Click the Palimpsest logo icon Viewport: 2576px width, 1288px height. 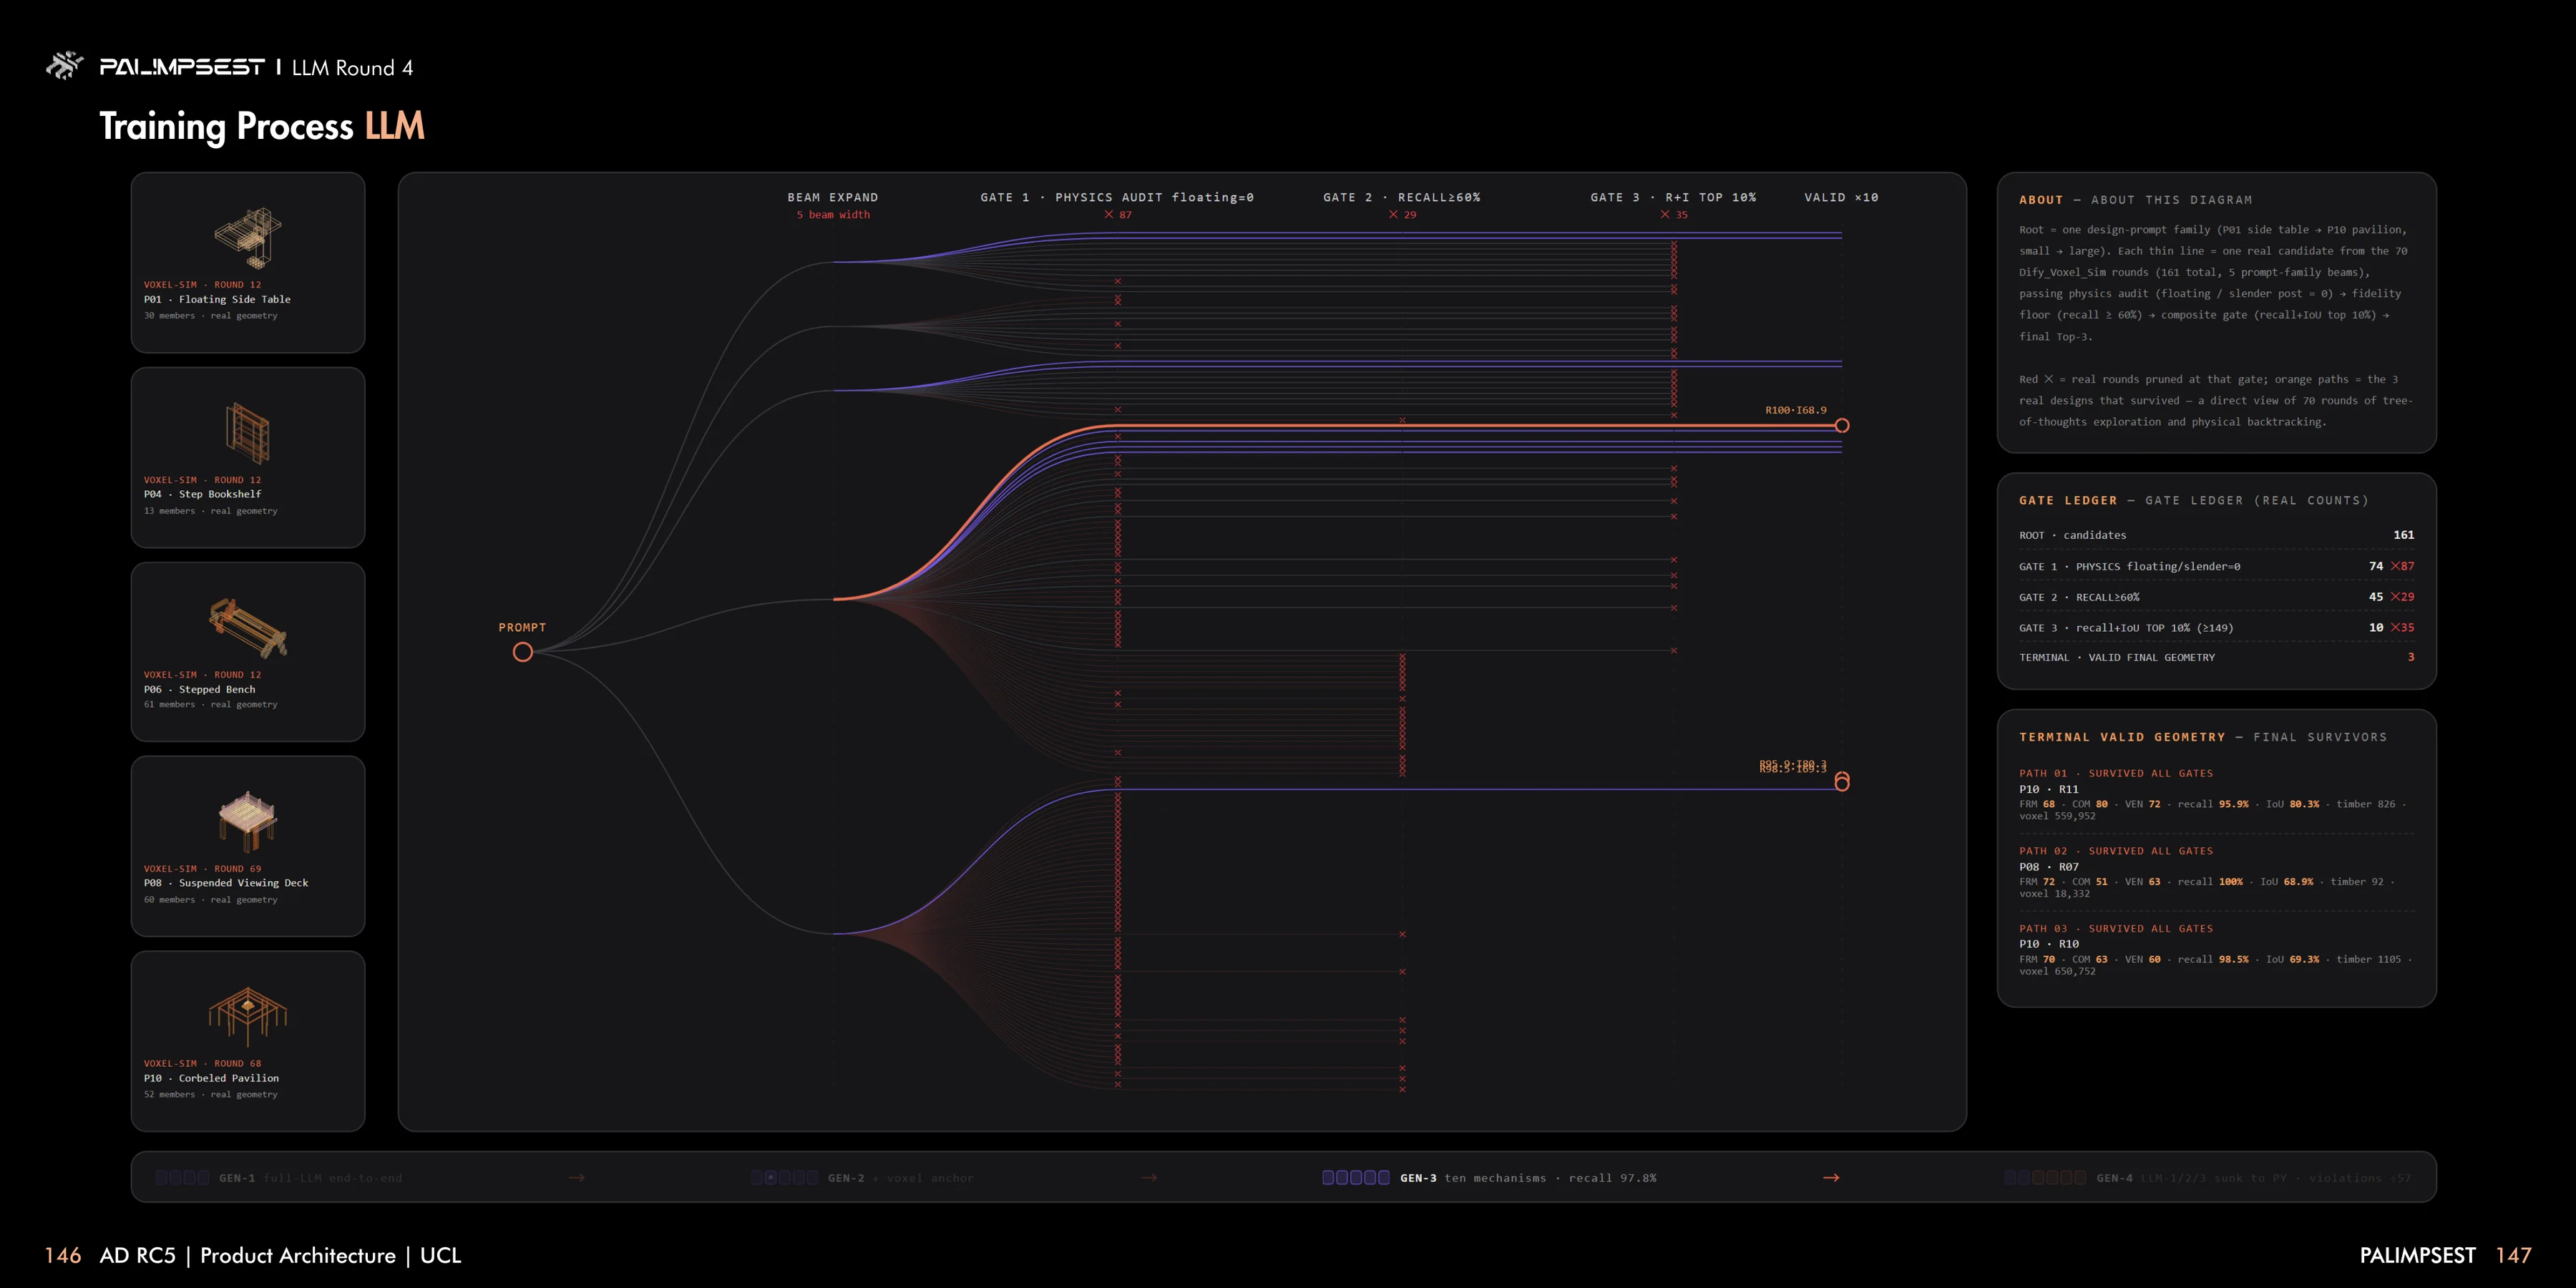[x=65, y=66]
